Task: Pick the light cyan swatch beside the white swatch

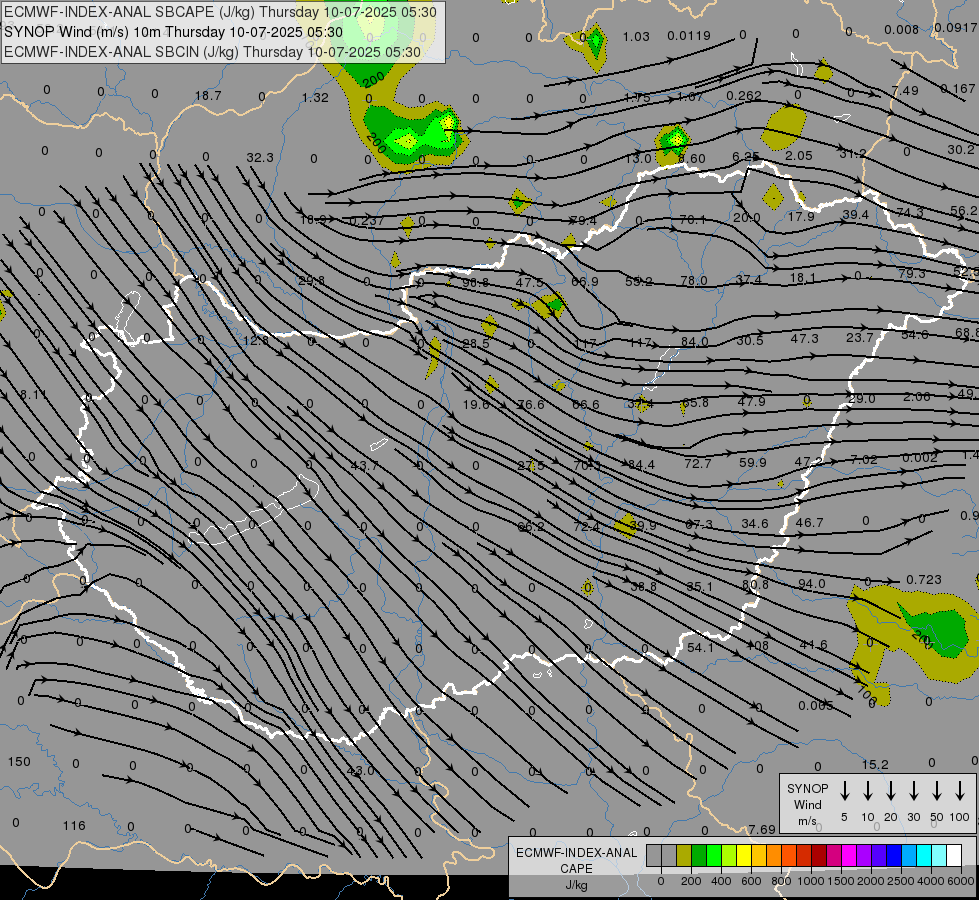Action: (938, 856)
